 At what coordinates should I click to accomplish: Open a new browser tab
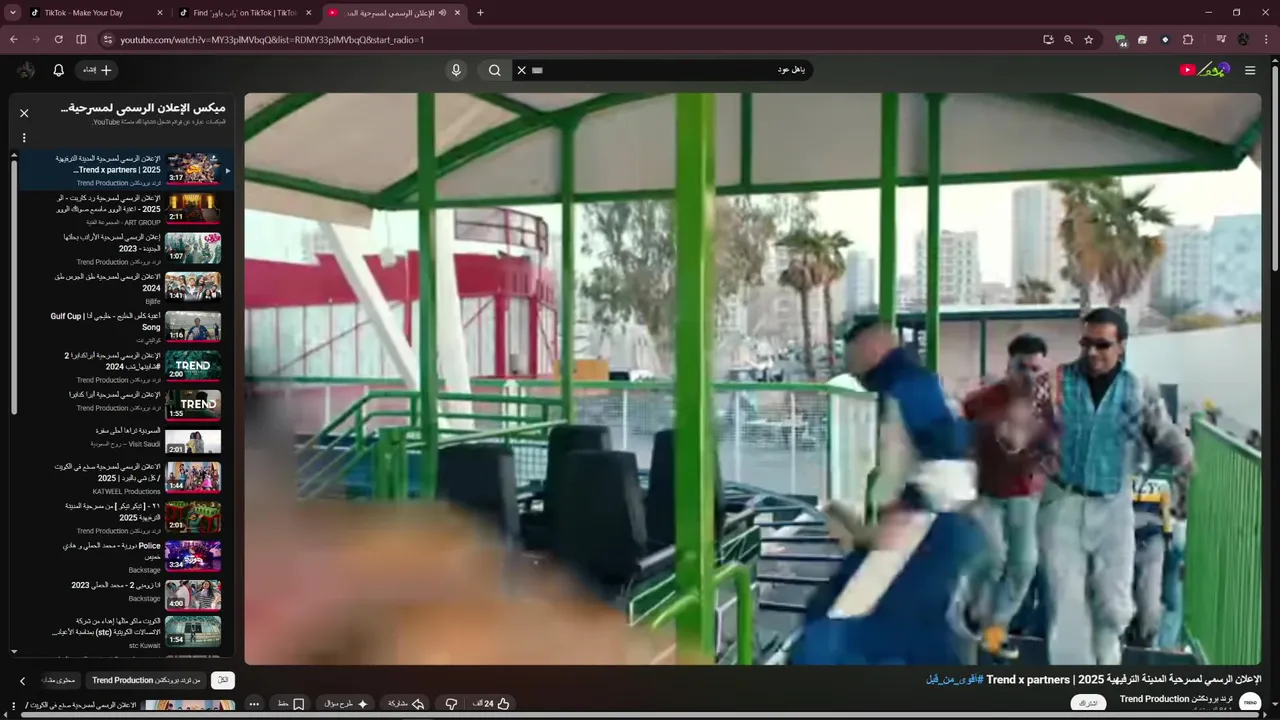point(480,13)
